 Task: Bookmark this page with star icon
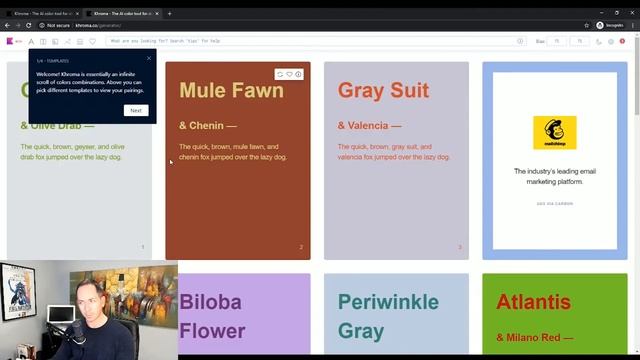(587, 25)
